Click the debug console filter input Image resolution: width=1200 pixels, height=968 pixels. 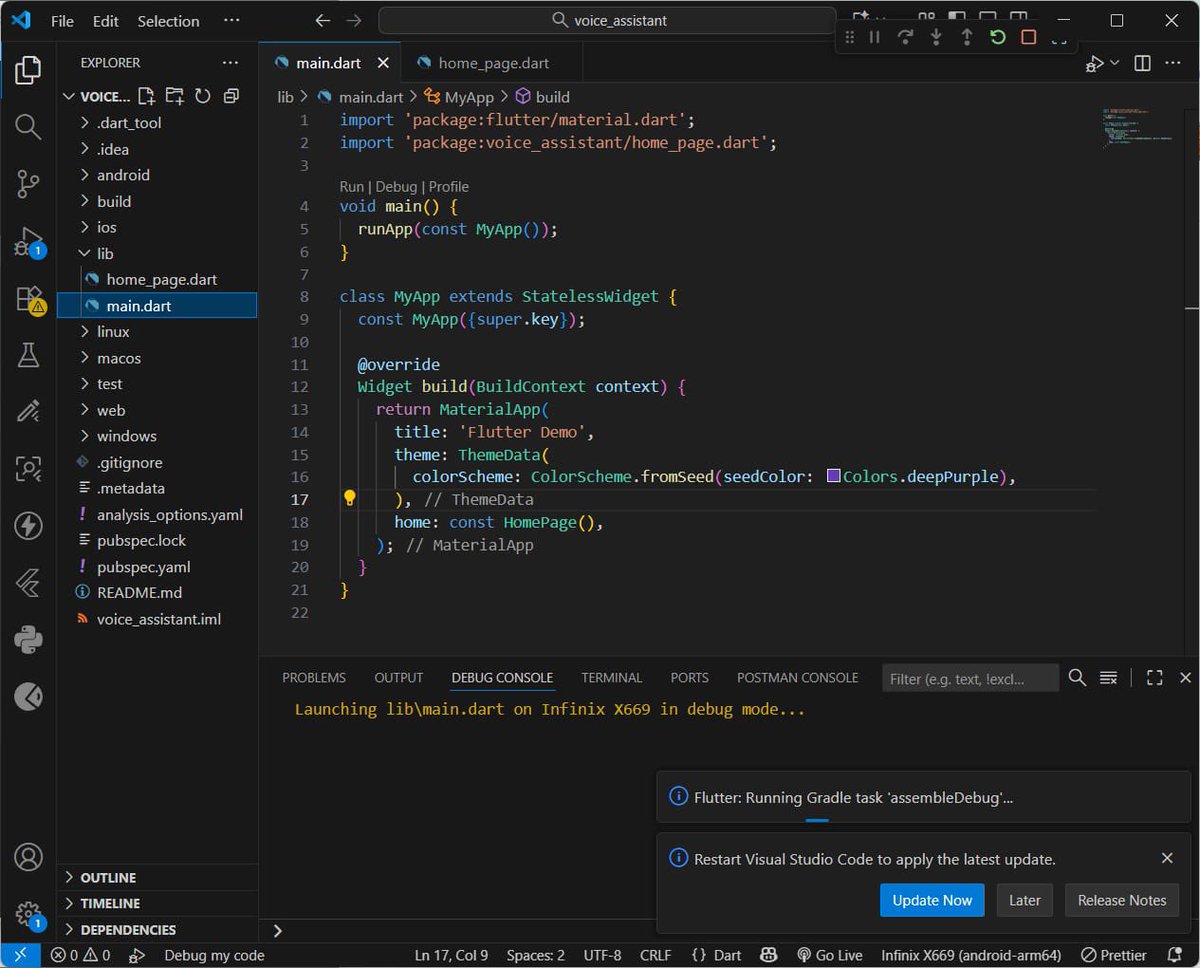[970, 678]
